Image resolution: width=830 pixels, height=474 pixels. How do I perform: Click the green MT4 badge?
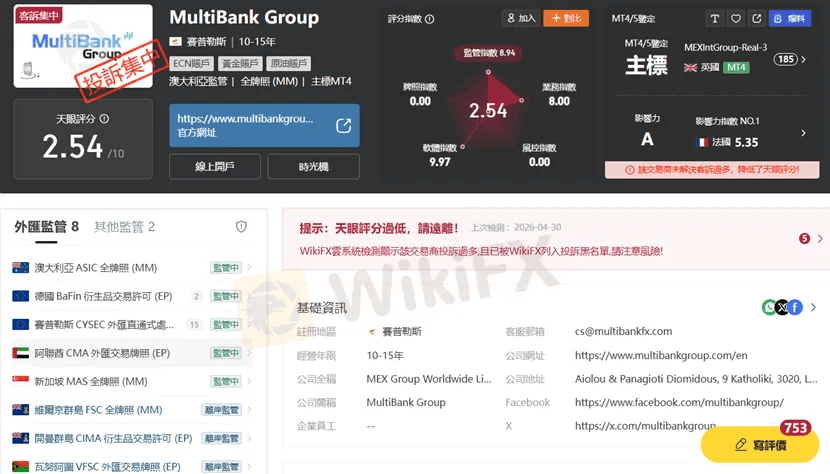736,67
